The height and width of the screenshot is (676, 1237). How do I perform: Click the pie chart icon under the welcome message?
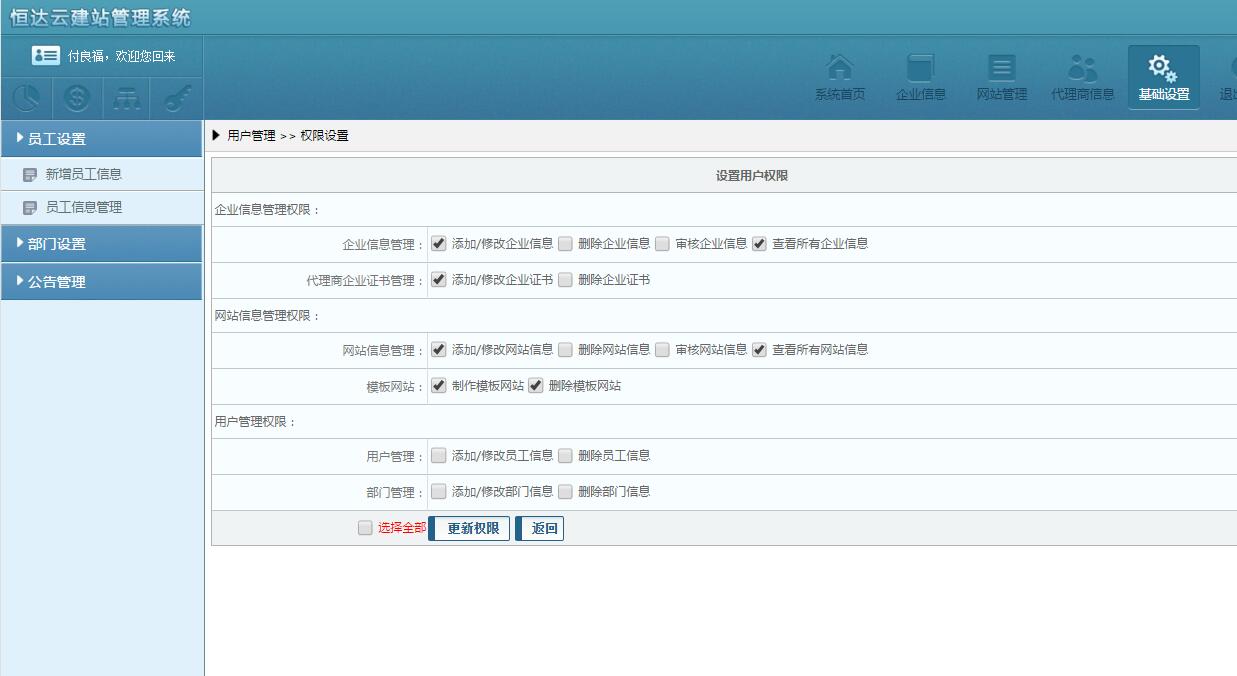point(27,98)
